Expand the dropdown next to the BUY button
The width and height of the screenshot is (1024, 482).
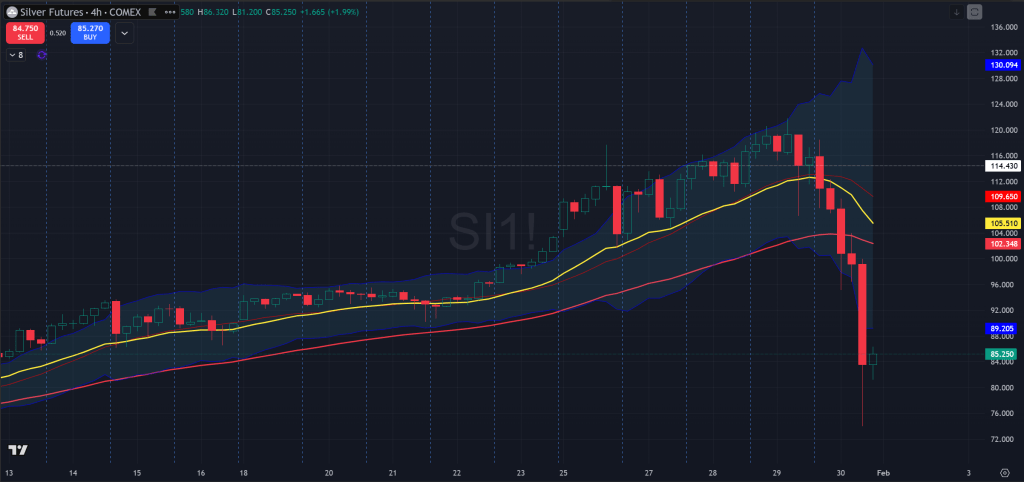coord(124,33)
